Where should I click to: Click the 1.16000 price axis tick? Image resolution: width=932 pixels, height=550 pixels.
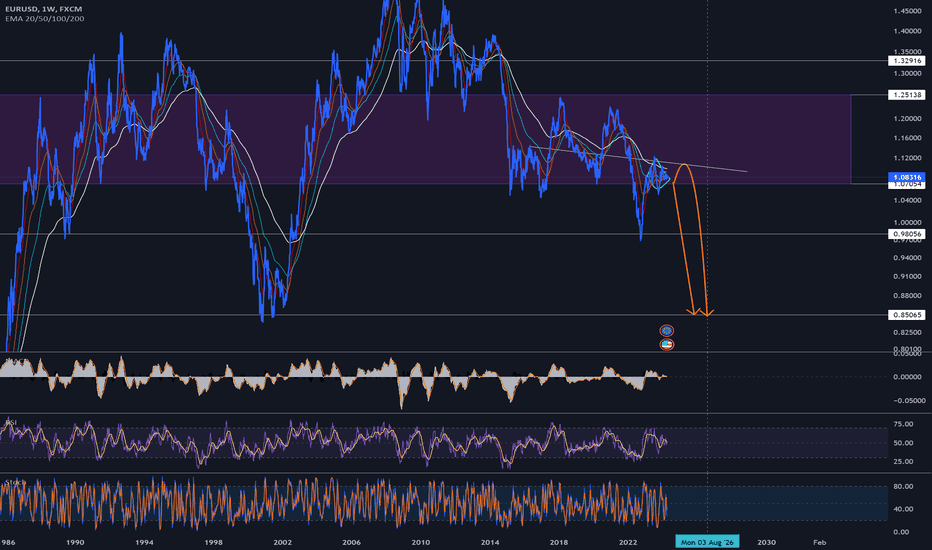pyautogui.click(x=907, y=138)
